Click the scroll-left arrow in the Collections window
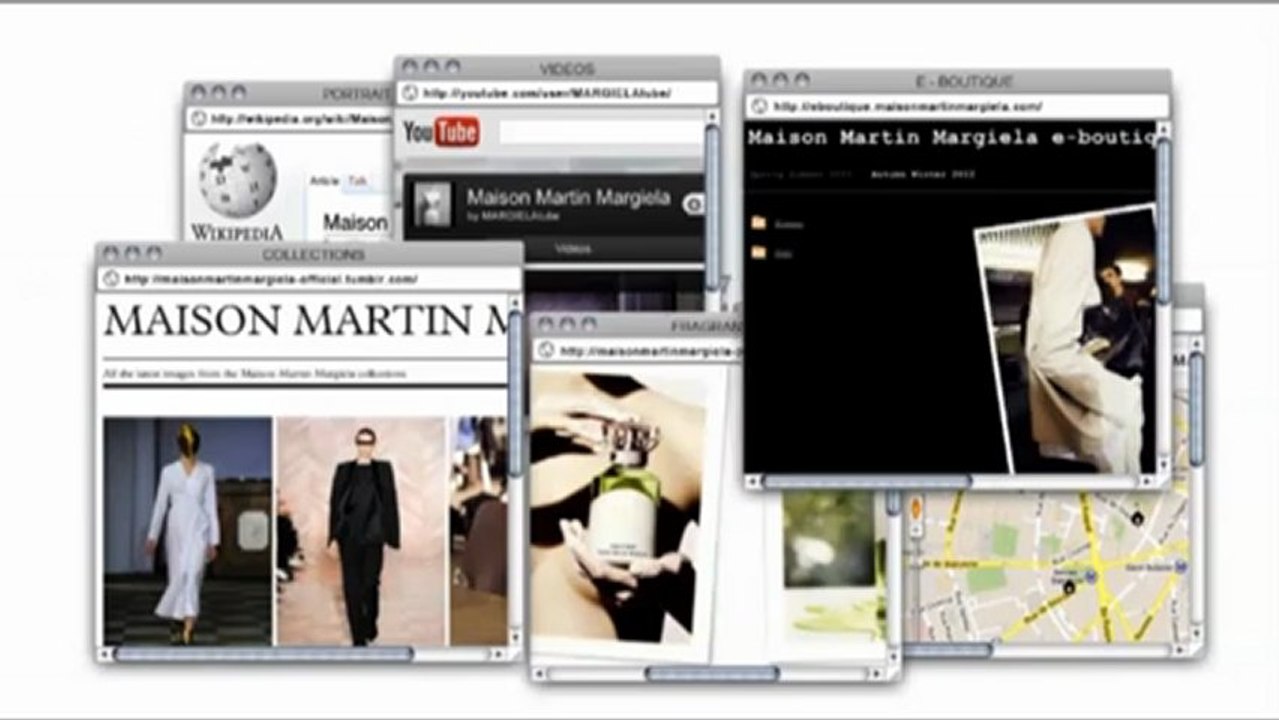 point(105,655)
